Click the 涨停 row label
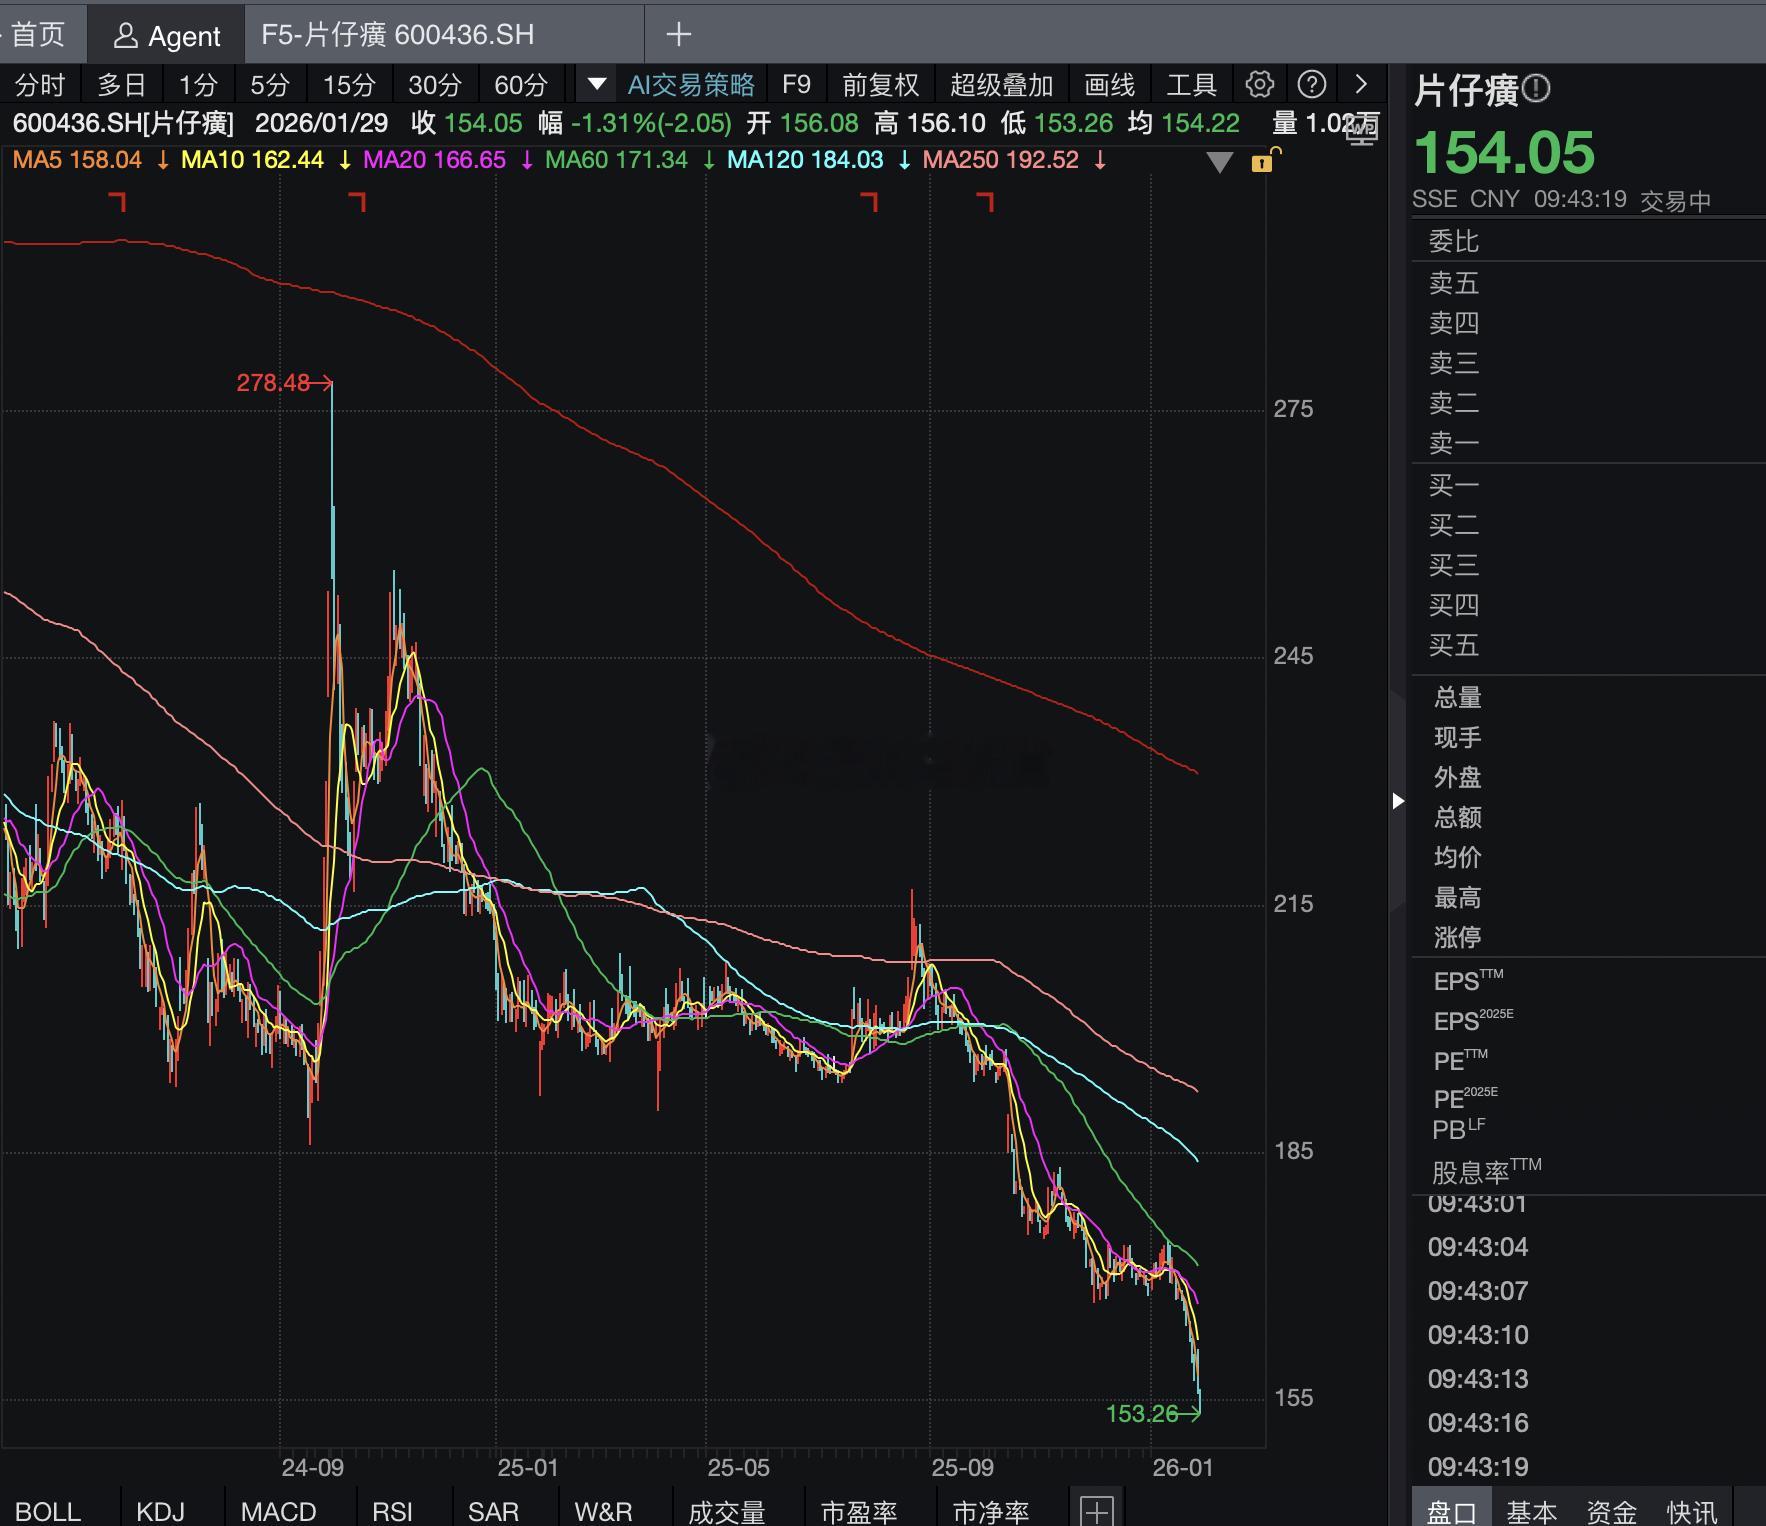Screen dimensions: 1766x1526 point(1458,938)
